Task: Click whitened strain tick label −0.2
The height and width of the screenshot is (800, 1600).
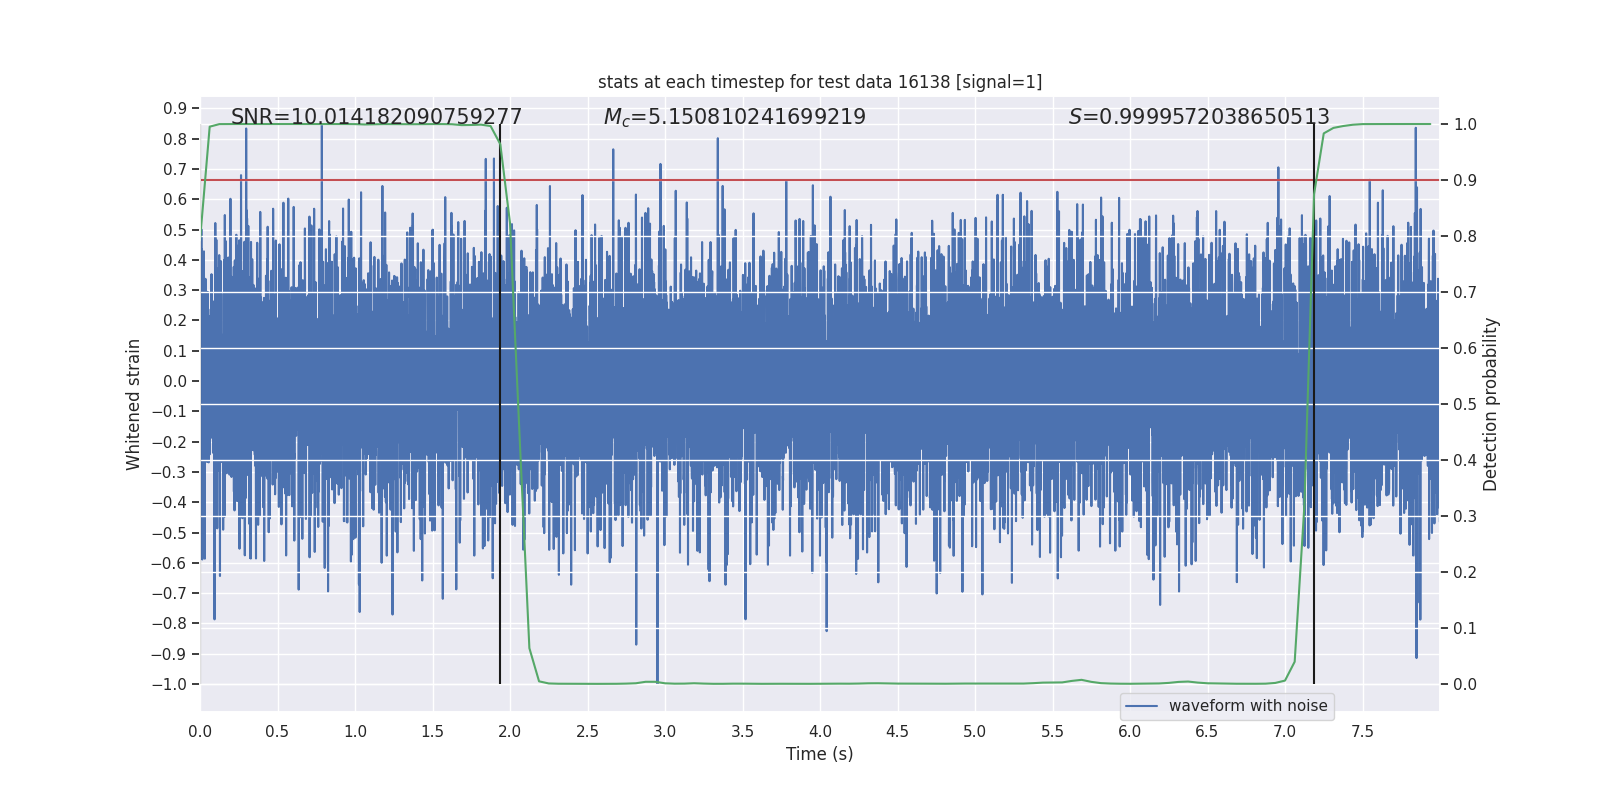Action: pyautogui.click(x=169, y=442)
